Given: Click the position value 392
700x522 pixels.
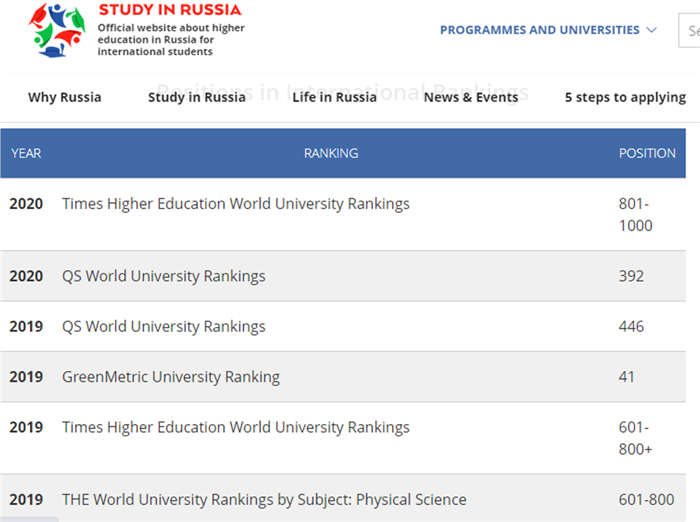Looking at the screenshot, I should pyautogui.click(x=631, y=276).
